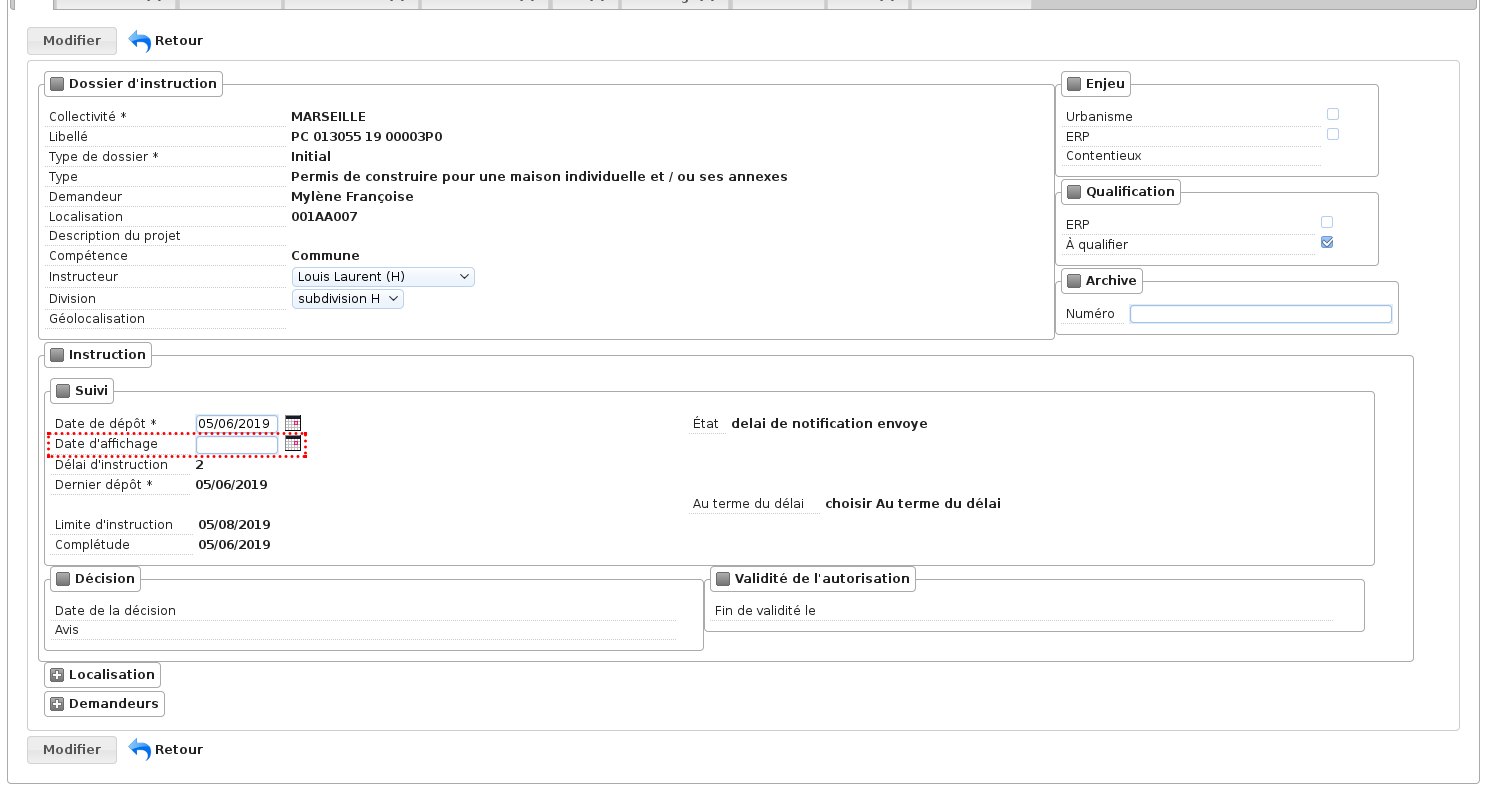Expand the Localisation section

point(57,675)
